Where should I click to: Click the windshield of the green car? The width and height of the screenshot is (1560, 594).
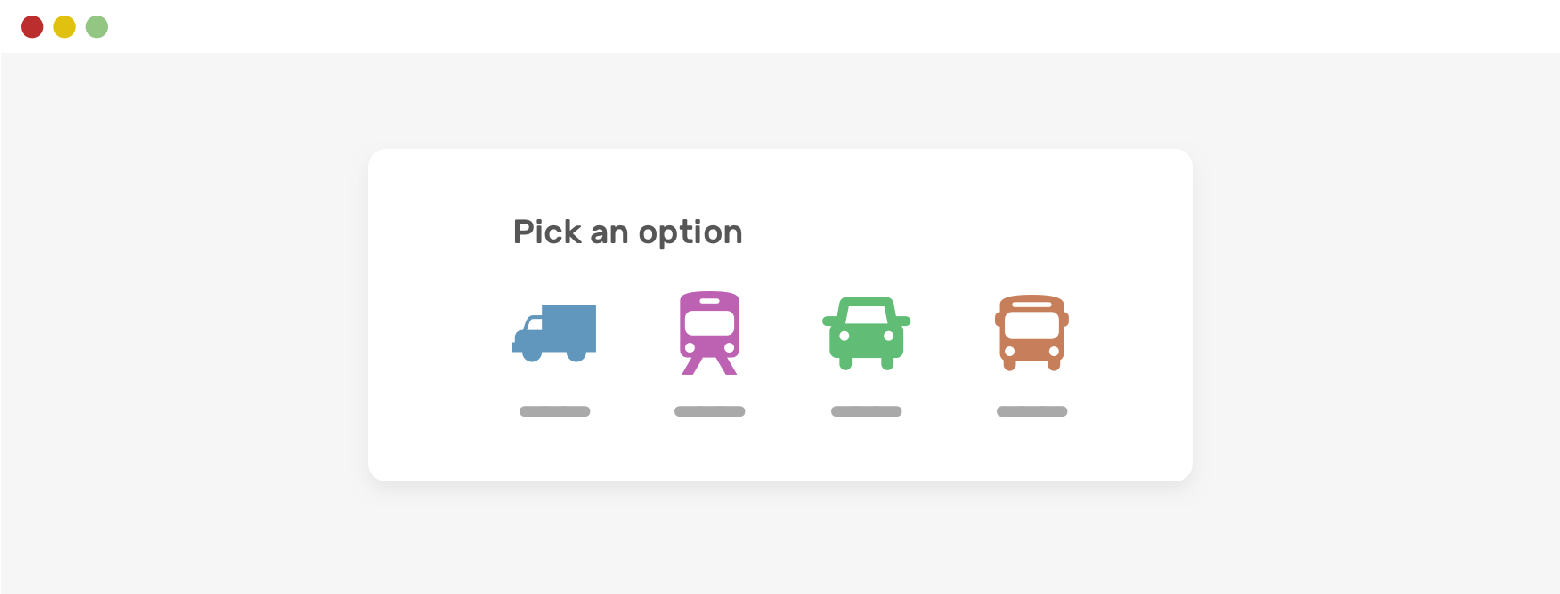[x=866, y=315]
